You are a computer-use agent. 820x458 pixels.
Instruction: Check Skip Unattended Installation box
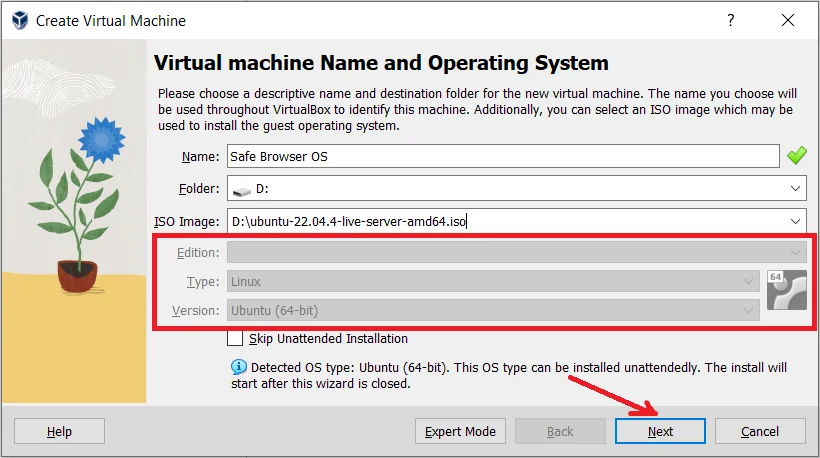coord(235,338)
